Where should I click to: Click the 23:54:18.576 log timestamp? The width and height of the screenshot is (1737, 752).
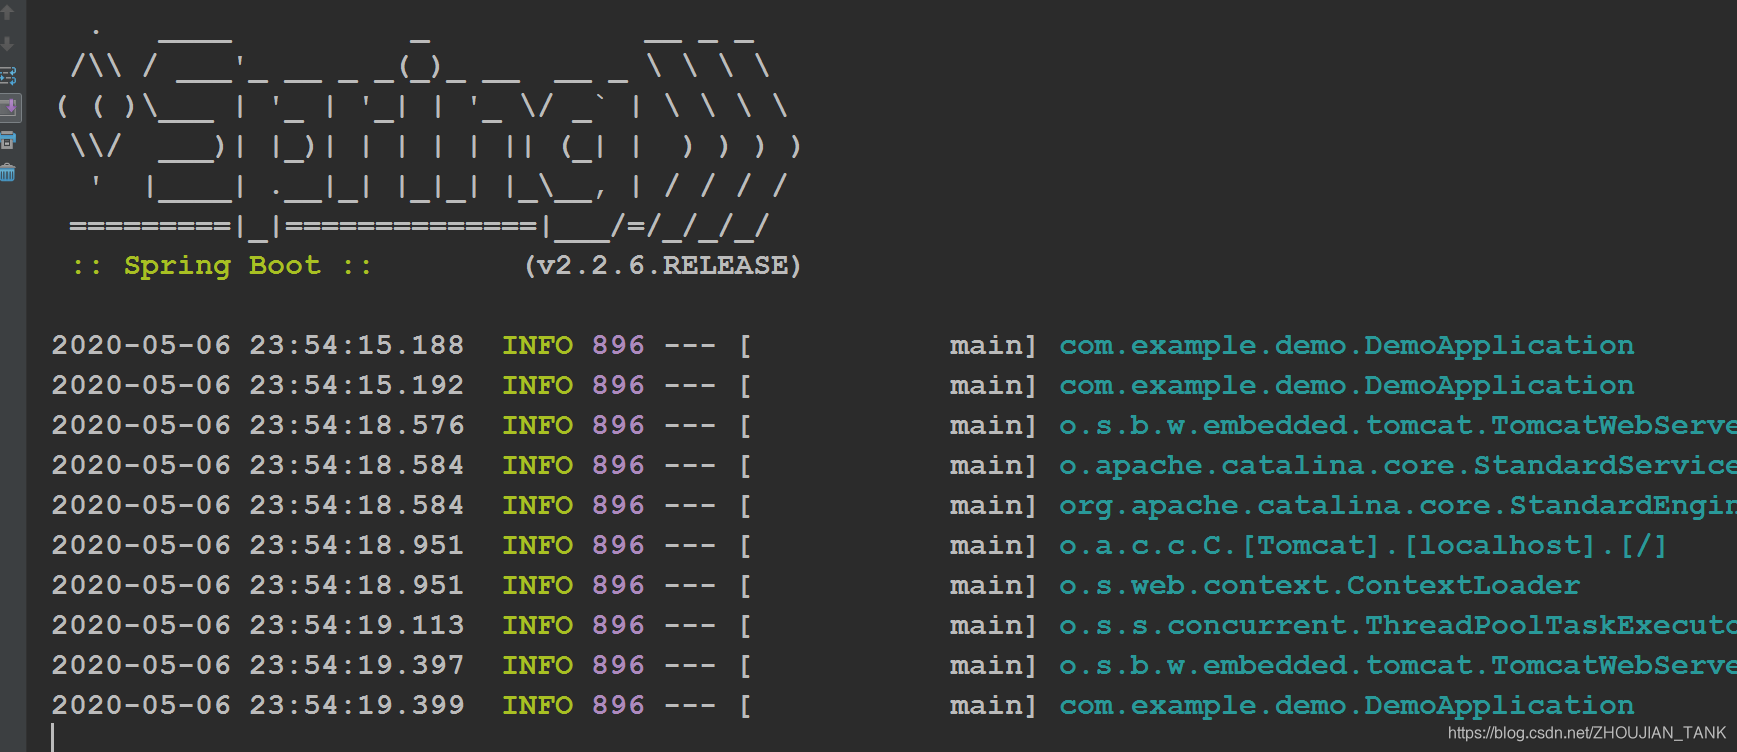click(x=356, y=426)
